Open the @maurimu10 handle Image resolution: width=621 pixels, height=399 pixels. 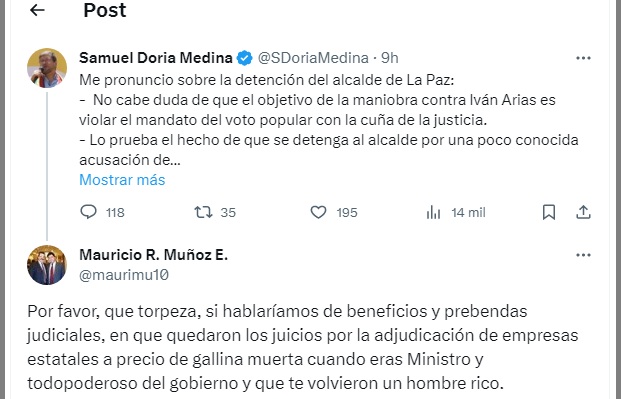(x=124, y=275)
